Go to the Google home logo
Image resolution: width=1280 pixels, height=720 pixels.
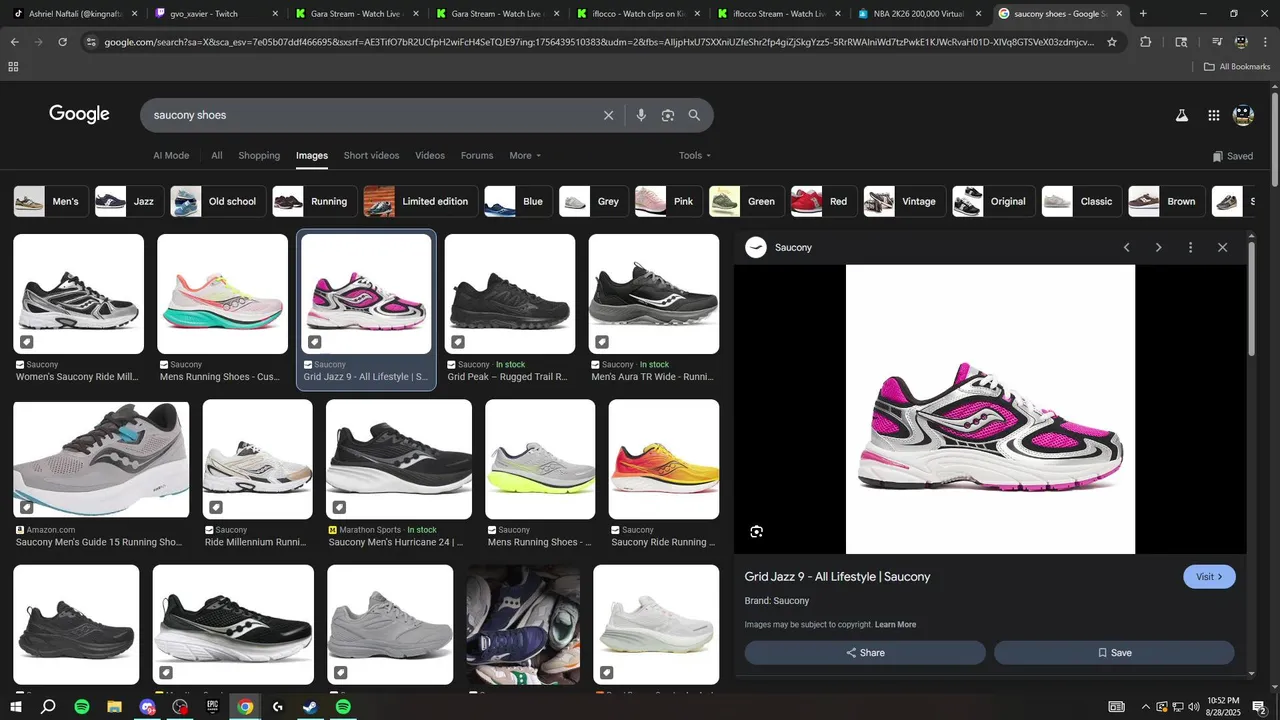click(79, 114)
